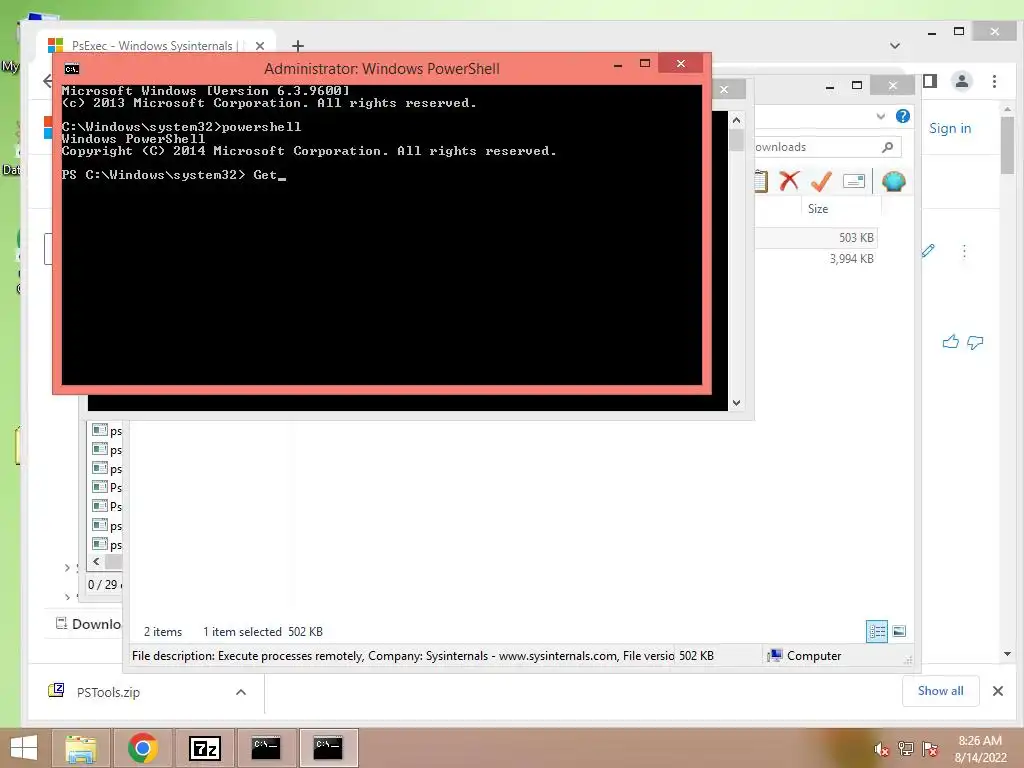Viewport: 1024px width, 768px height.
Task: Click the pencil edit icon on web page
Action: (928, 251)
